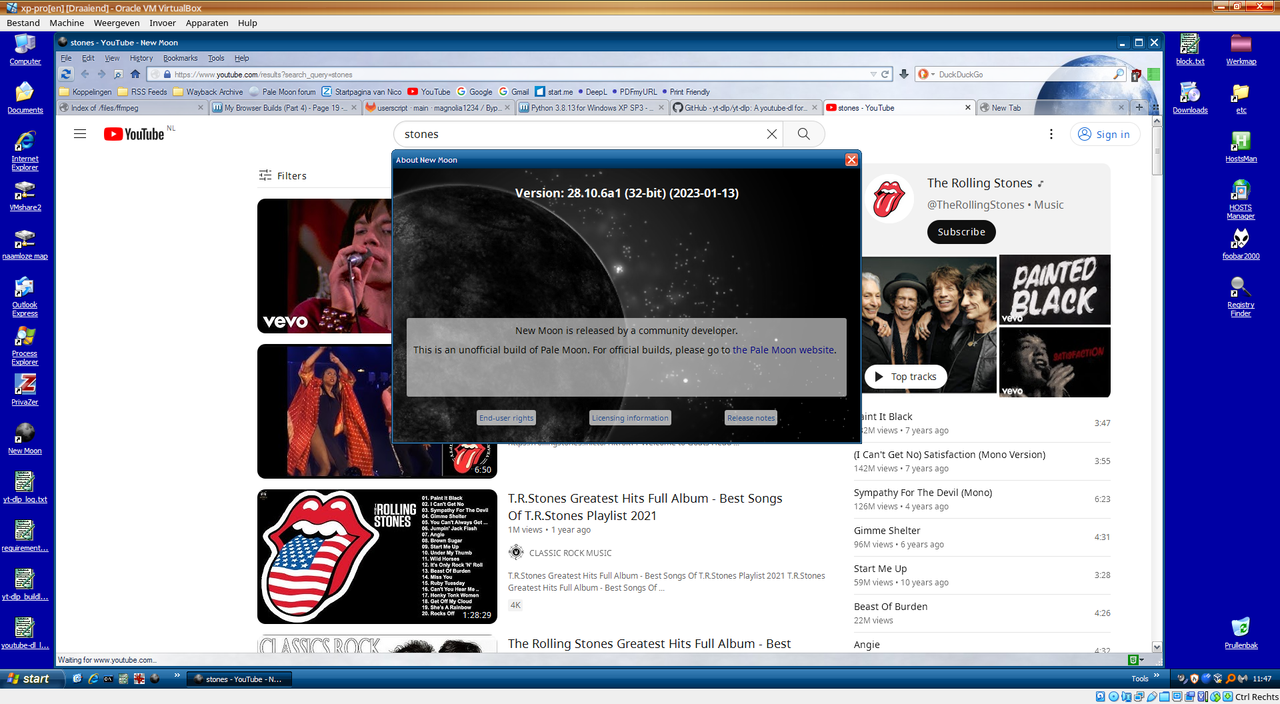Open Process Explorer desktop icon
Screen dimensions: 1280x704
pyautogui.click(x=25, y=345)
